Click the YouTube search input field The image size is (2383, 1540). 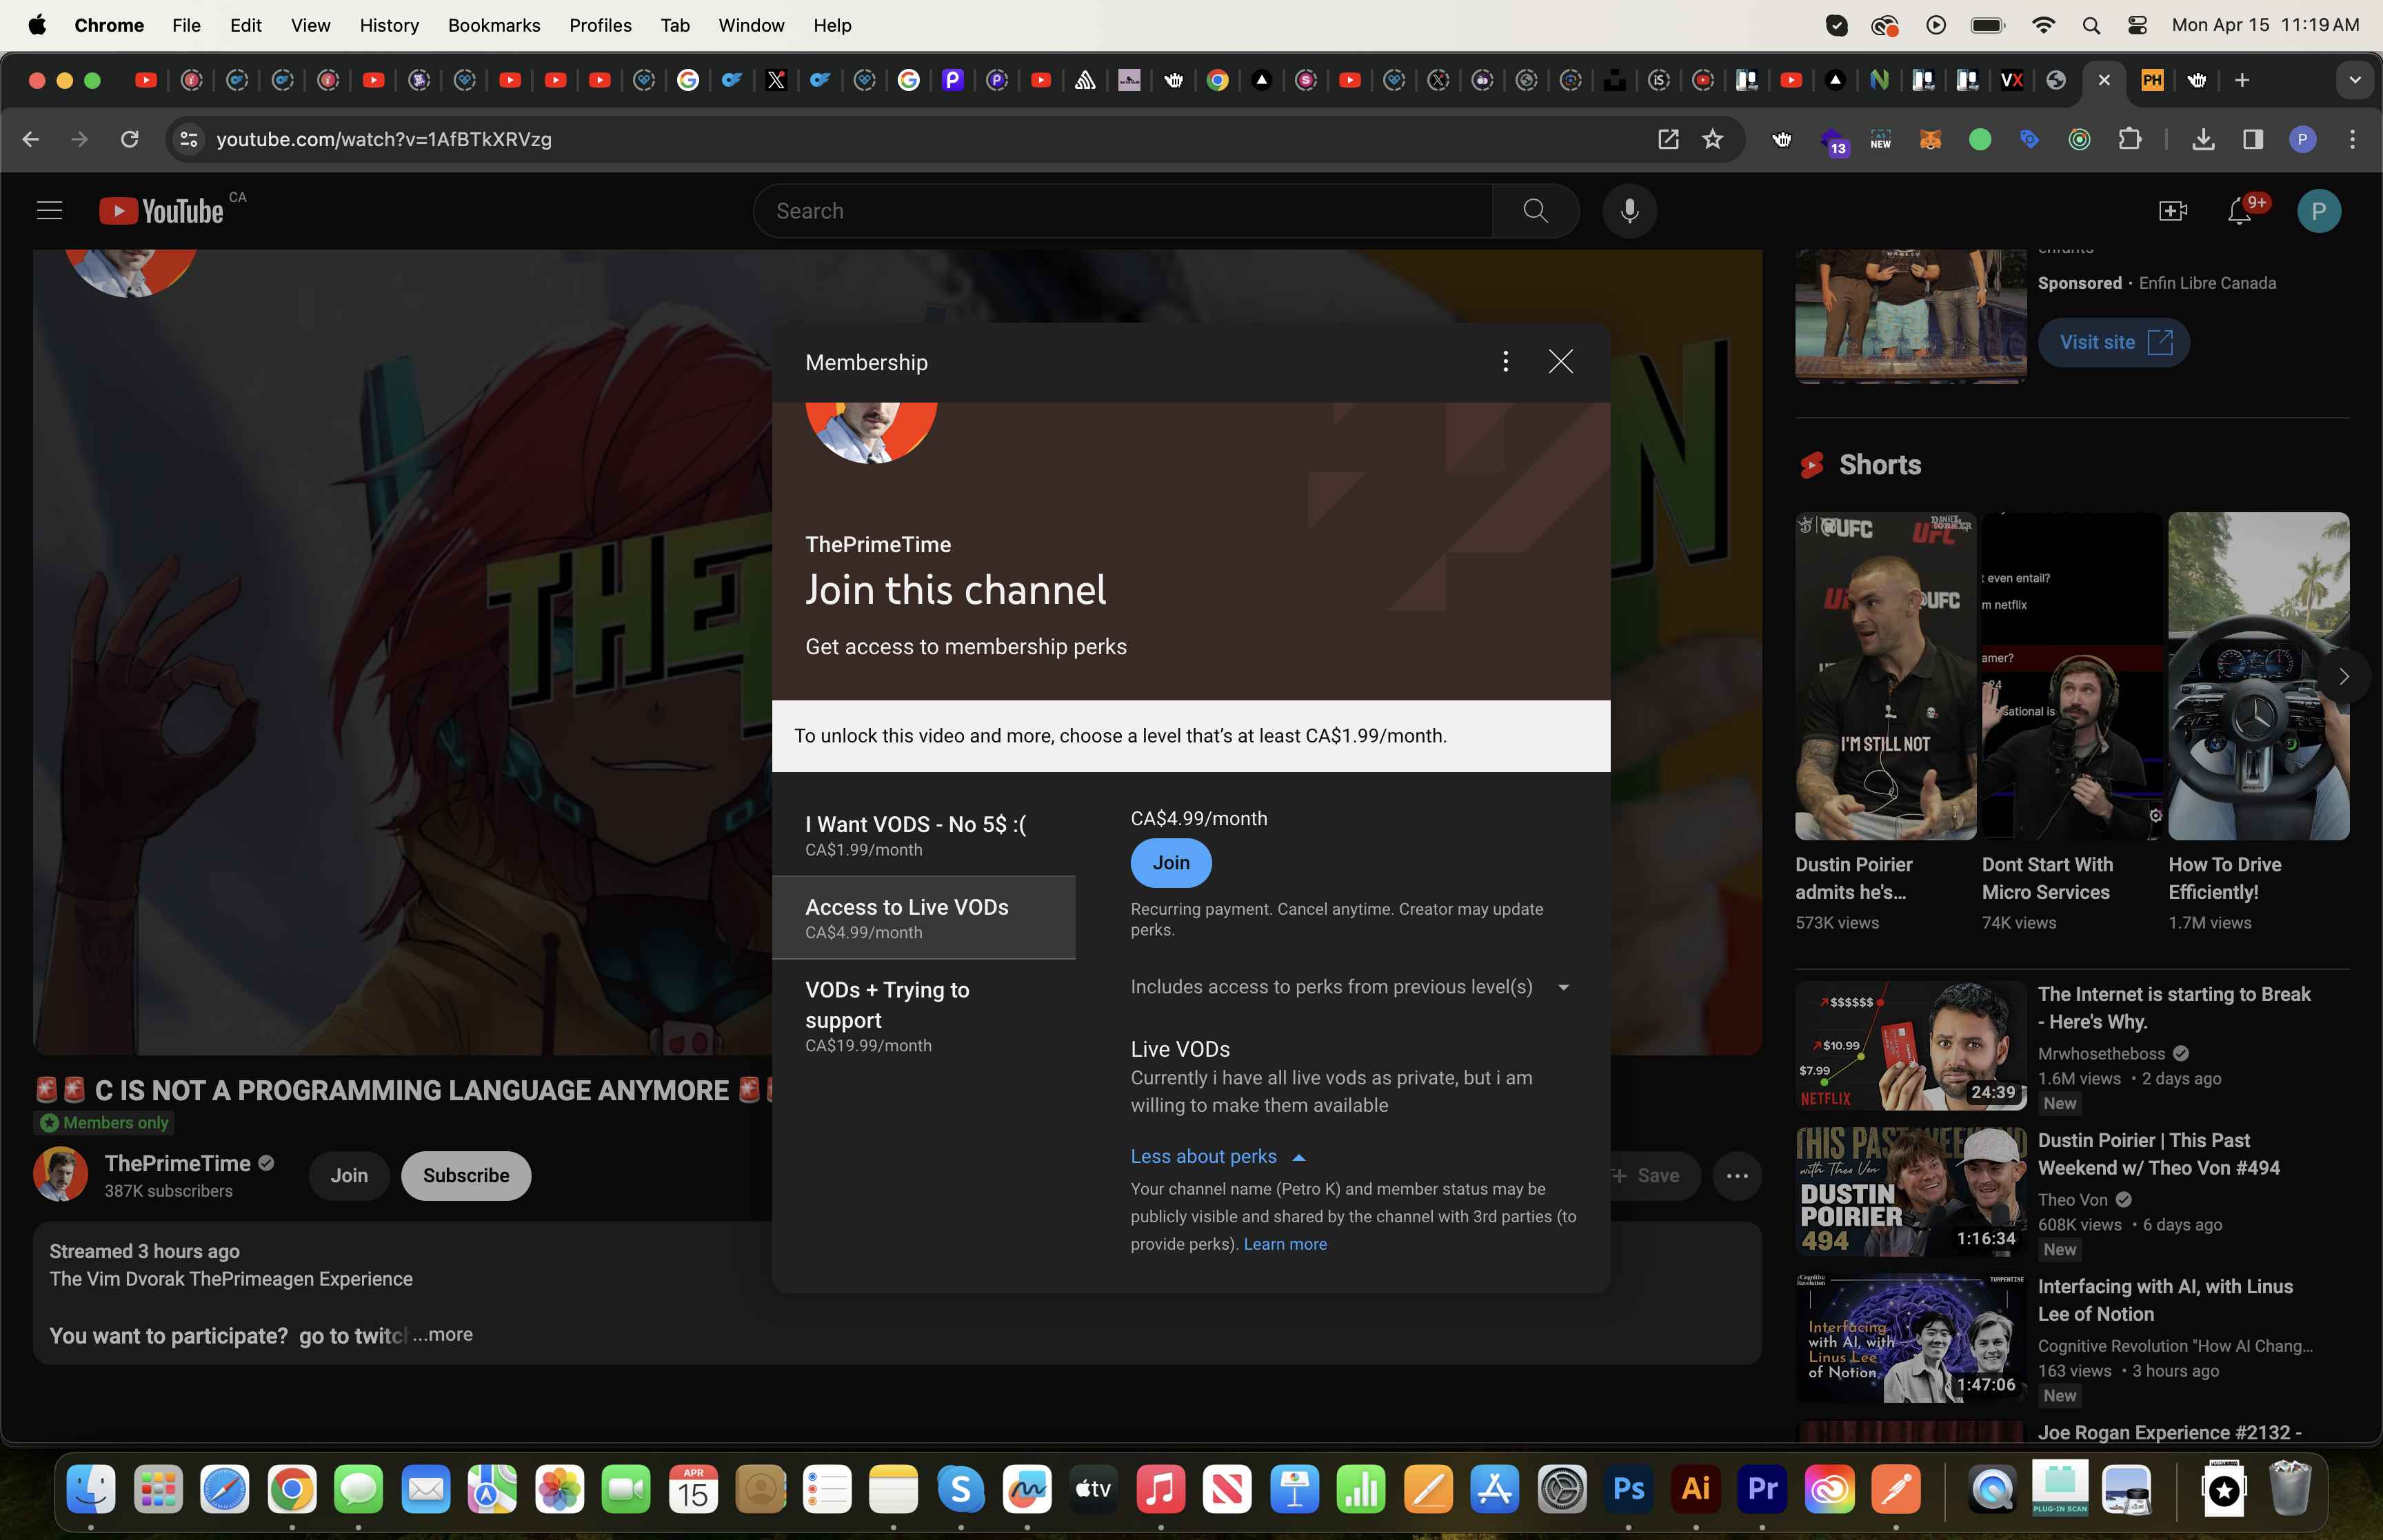pyautogui.click(x=1123, y=211)
